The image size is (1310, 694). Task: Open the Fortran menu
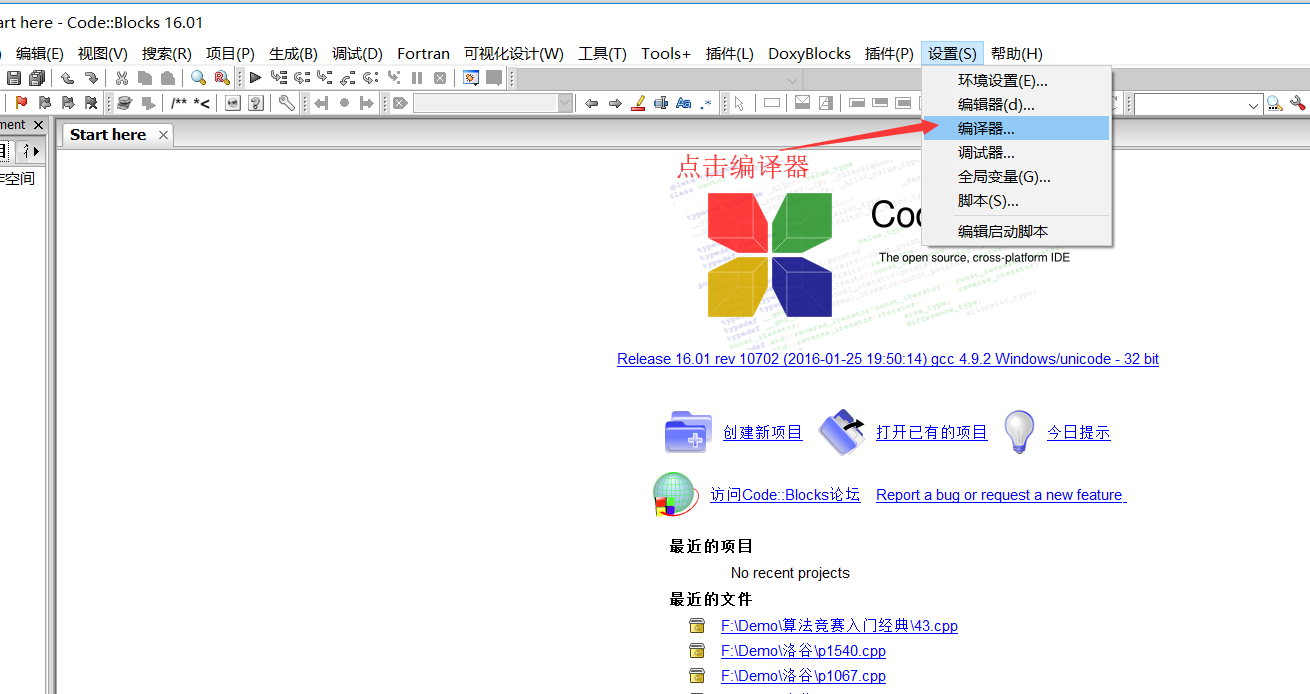click(423, 54)
